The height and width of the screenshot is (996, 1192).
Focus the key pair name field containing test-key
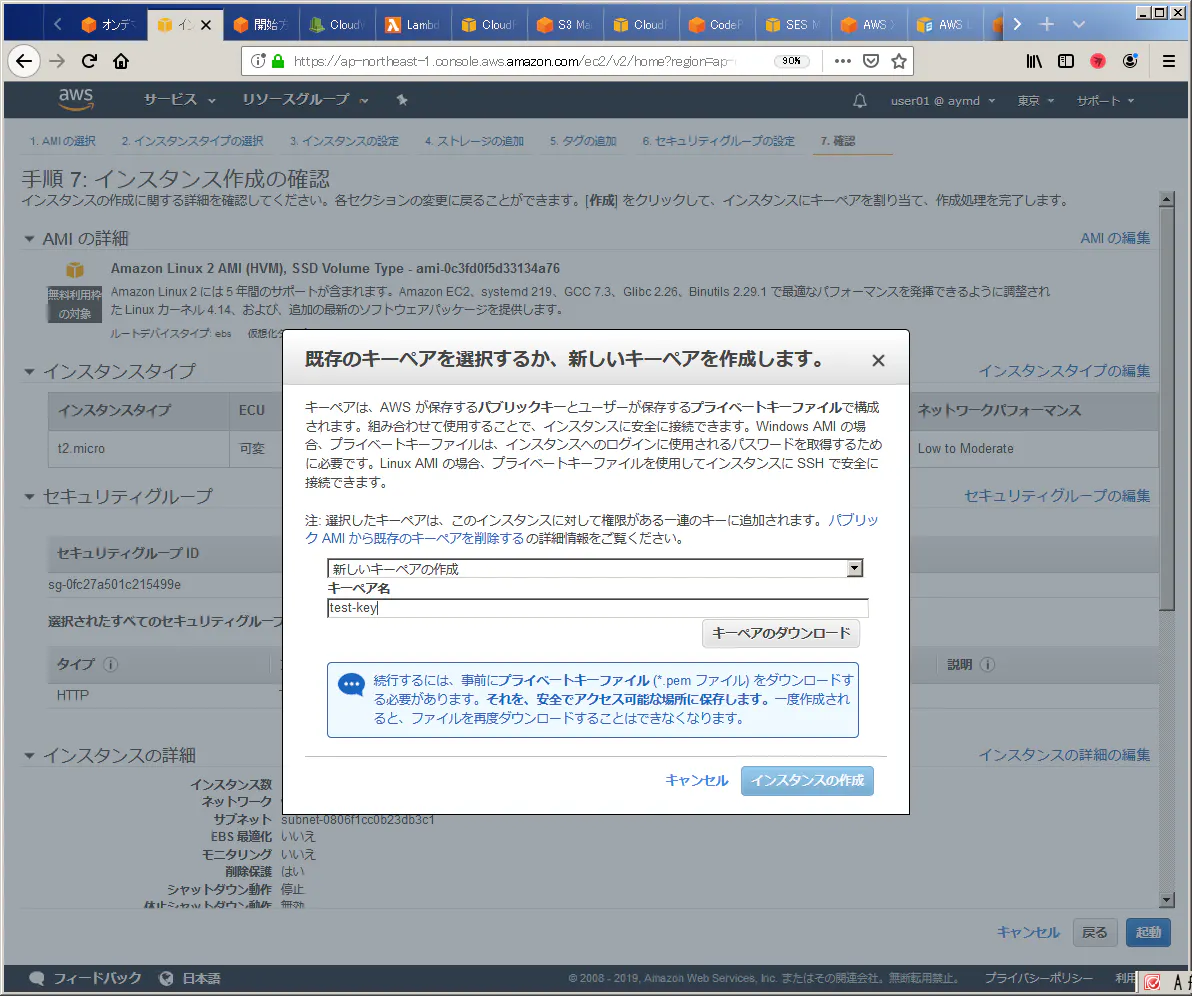[x=598, y=607]
